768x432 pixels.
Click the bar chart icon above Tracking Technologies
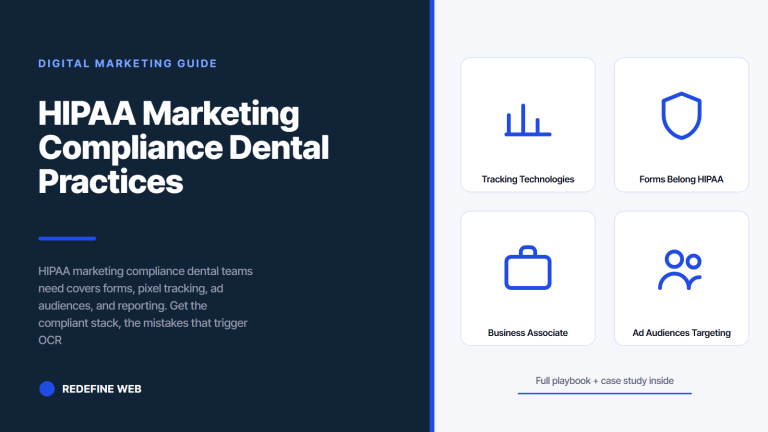pos(528,120)
